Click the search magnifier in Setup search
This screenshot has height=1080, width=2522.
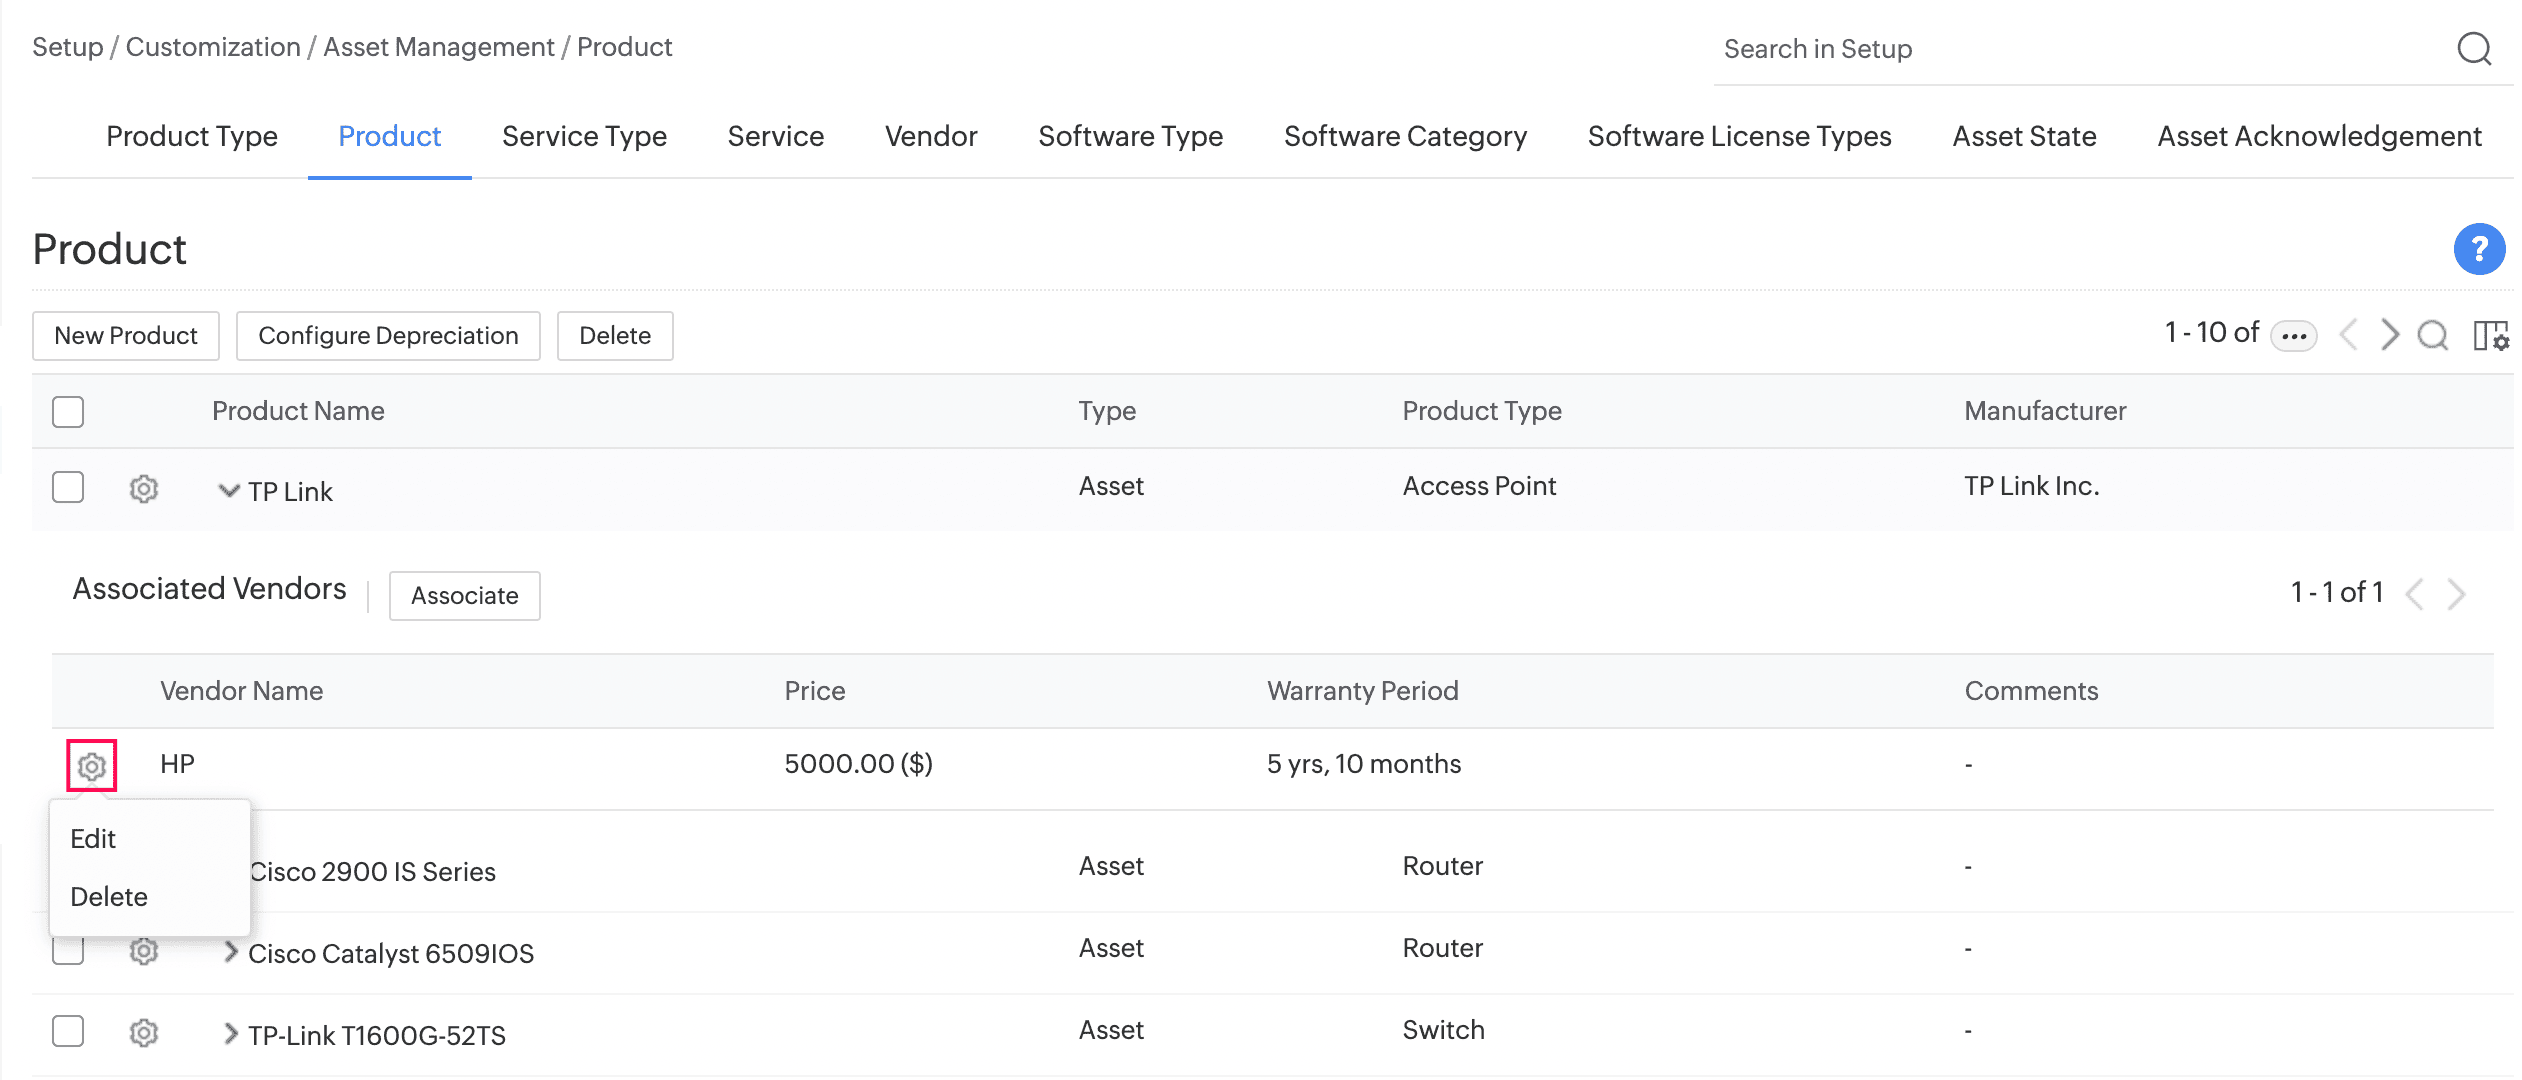click(x=2474, y=48)
